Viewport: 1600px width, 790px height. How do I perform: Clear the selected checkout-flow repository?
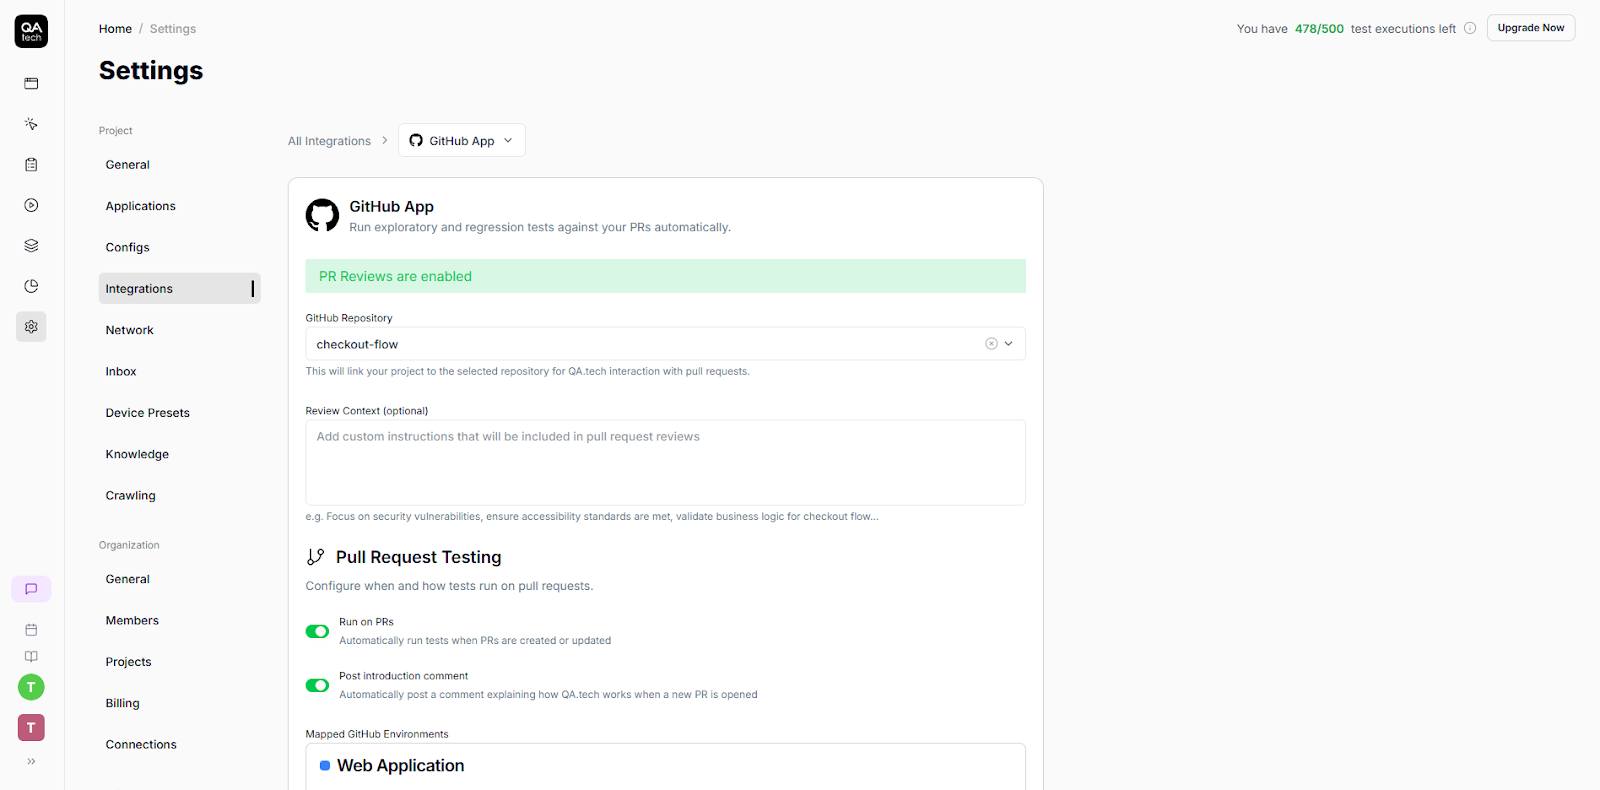pyautogui.click(x=991, y=344)
